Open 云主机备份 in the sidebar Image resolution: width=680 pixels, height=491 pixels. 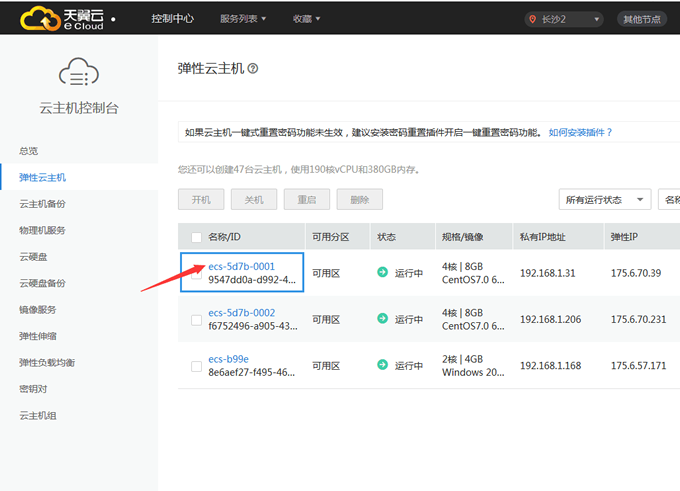pyautogui.click(x=42, y=204)
